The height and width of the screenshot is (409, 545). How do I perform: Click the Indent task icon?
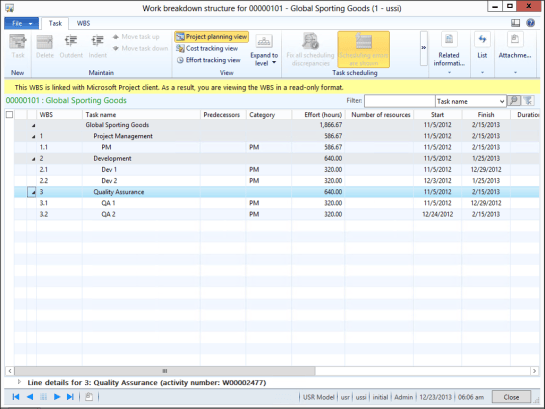click(97, 46)
